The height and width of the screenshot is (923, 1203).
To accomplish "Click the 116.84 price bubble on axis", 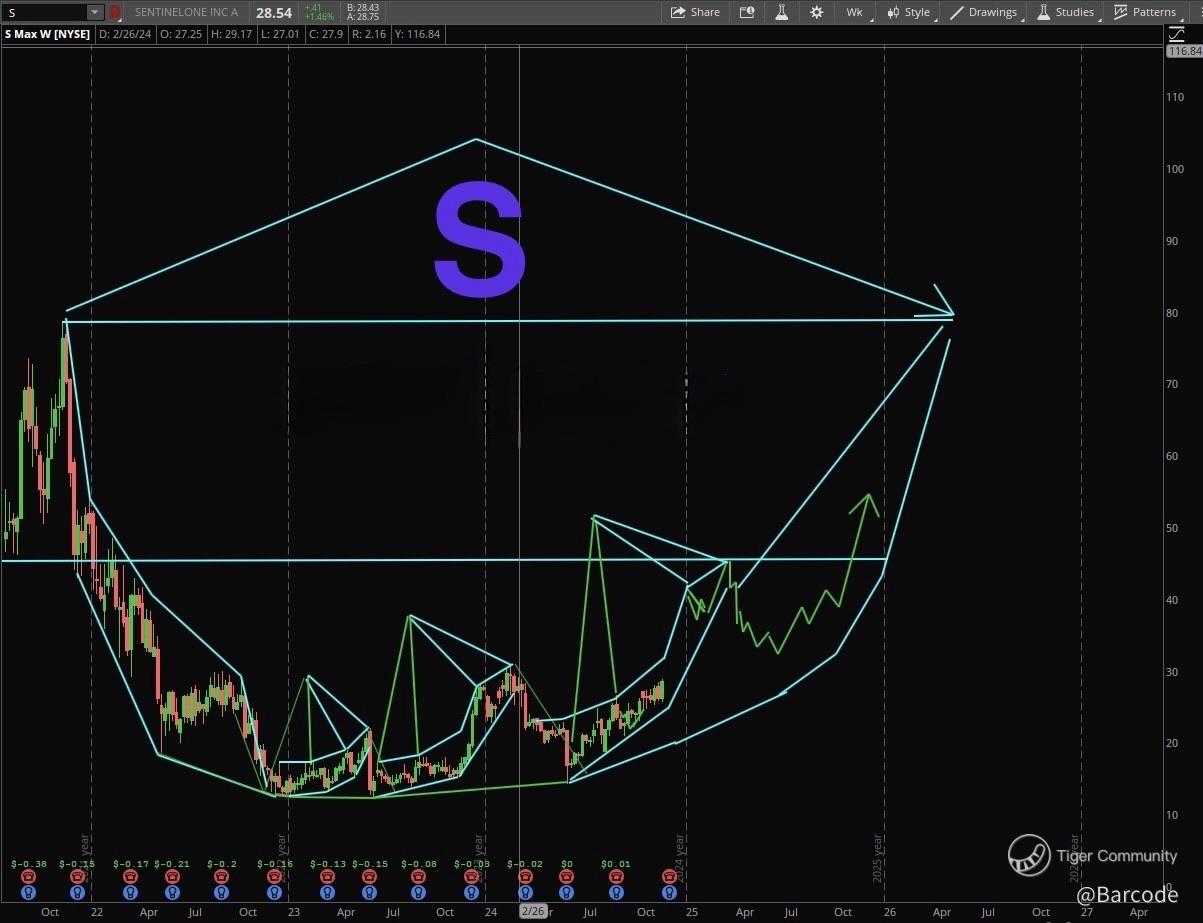I will coord(1184,50).
